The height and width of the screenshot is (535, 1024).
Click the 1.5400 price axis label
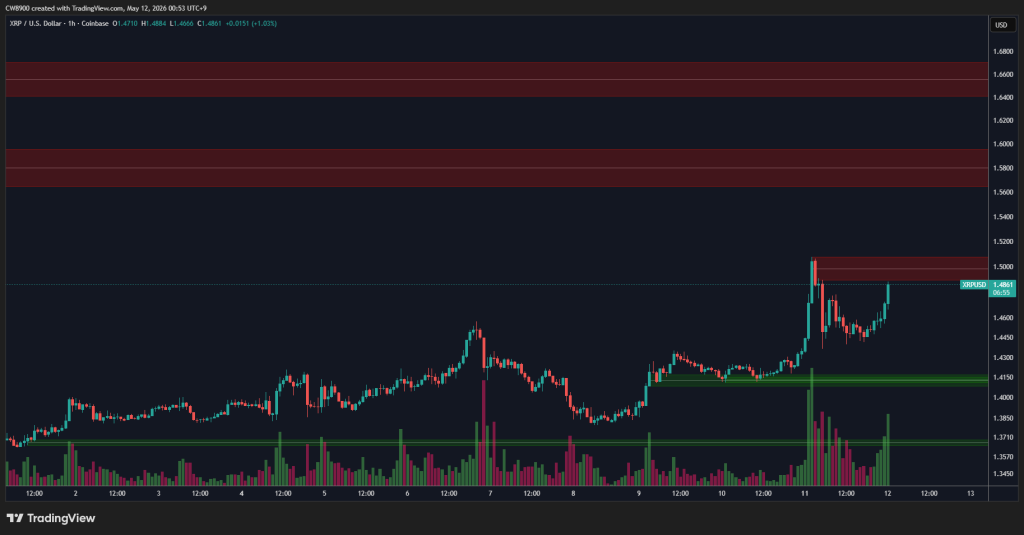[x=1003, y=216]
